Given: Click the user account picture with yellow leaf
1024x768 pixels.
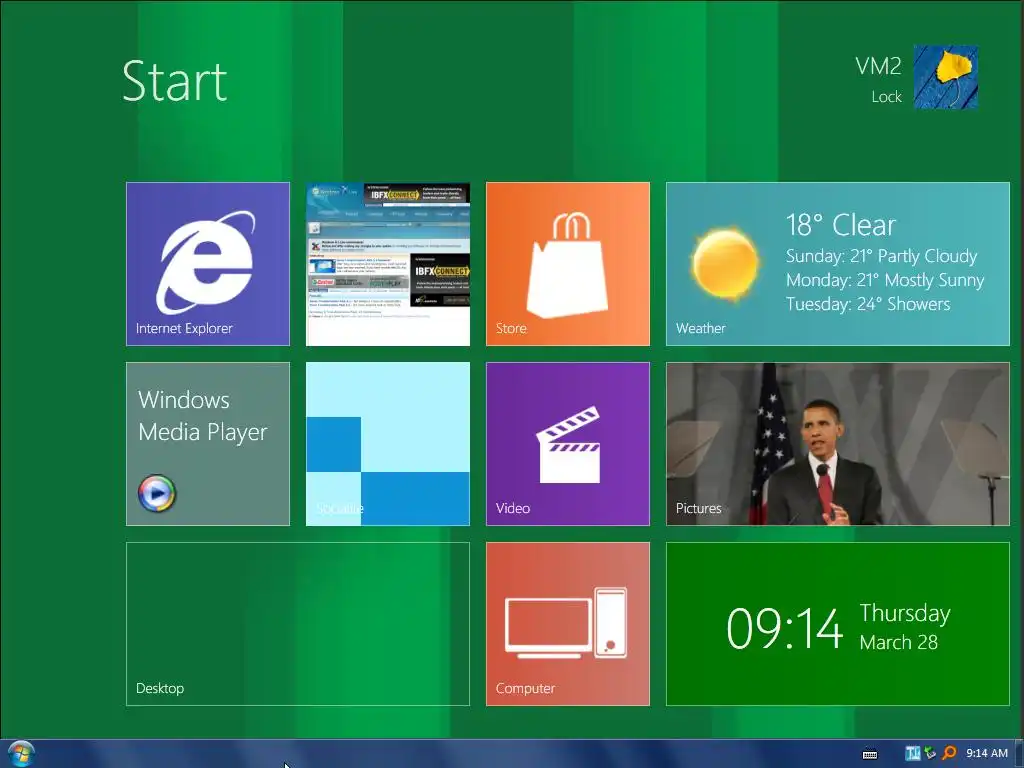Looking at the screenshot, I should [946, 76].
